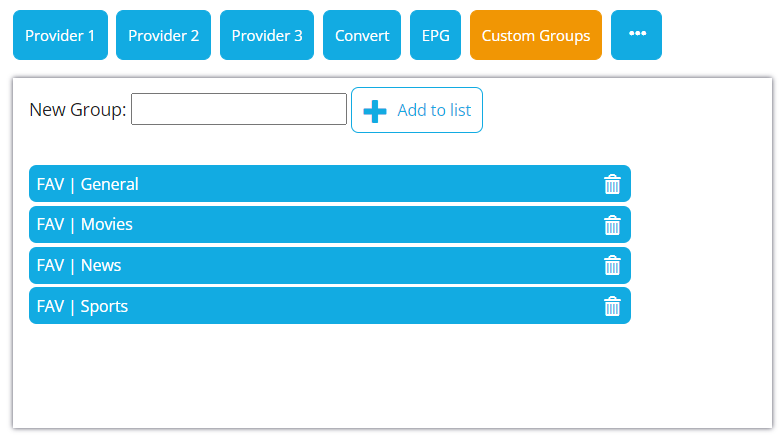Select the Custom Groups tab

536,35
